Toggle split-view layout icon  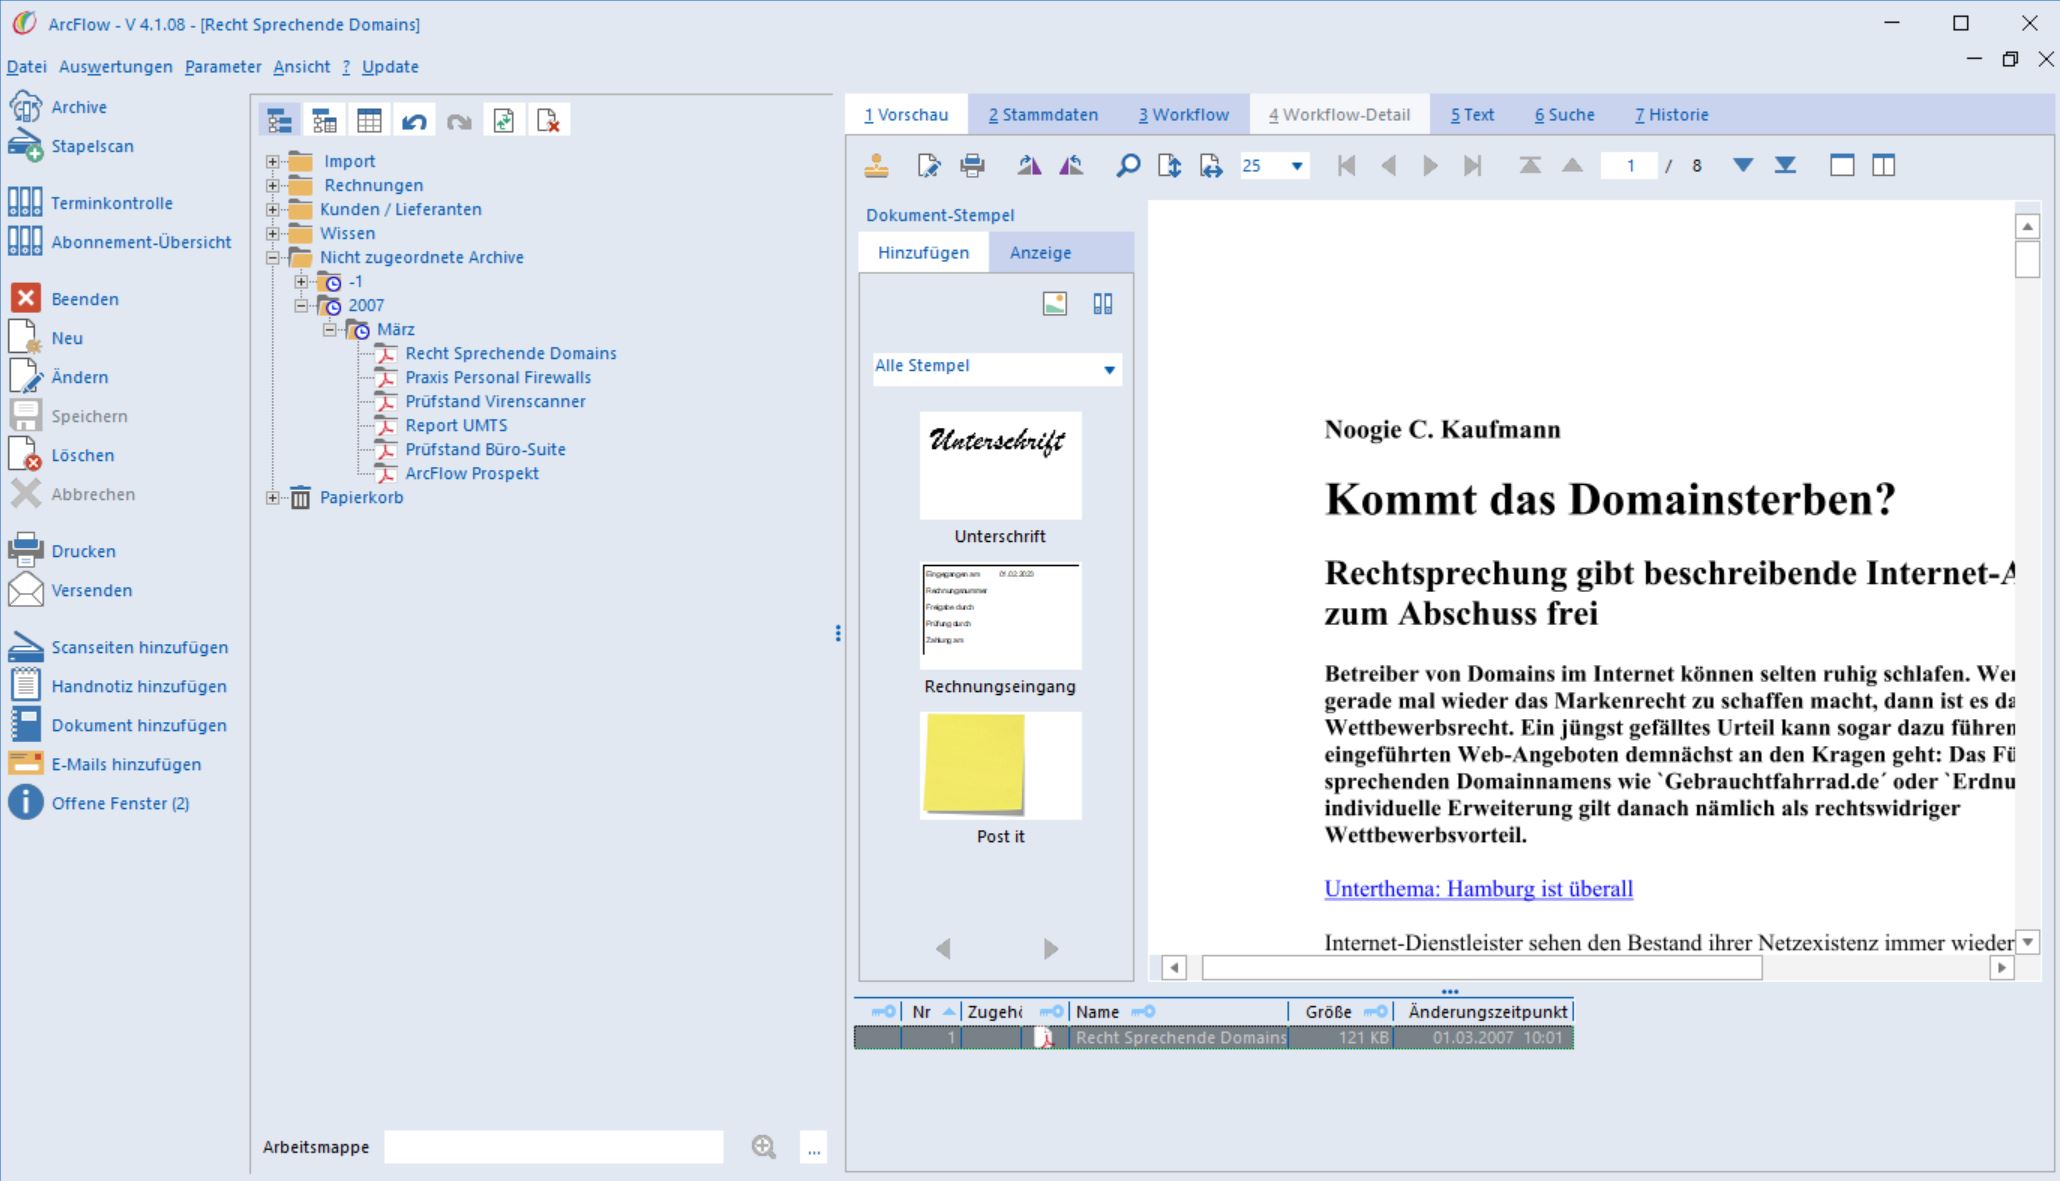tap(1883, 166)
